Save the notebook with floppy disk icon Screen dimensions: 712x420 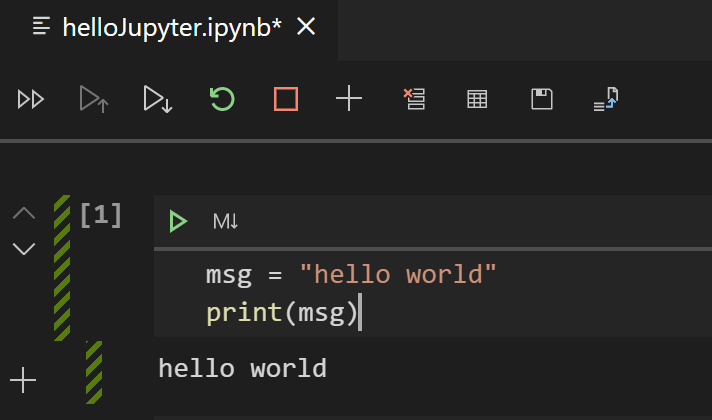click(x=541, y=99)
